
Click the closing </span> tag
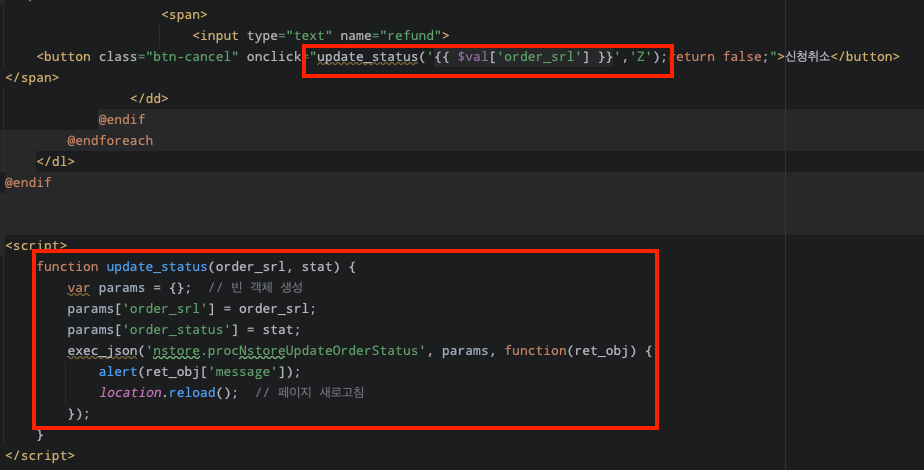point(32,78)
